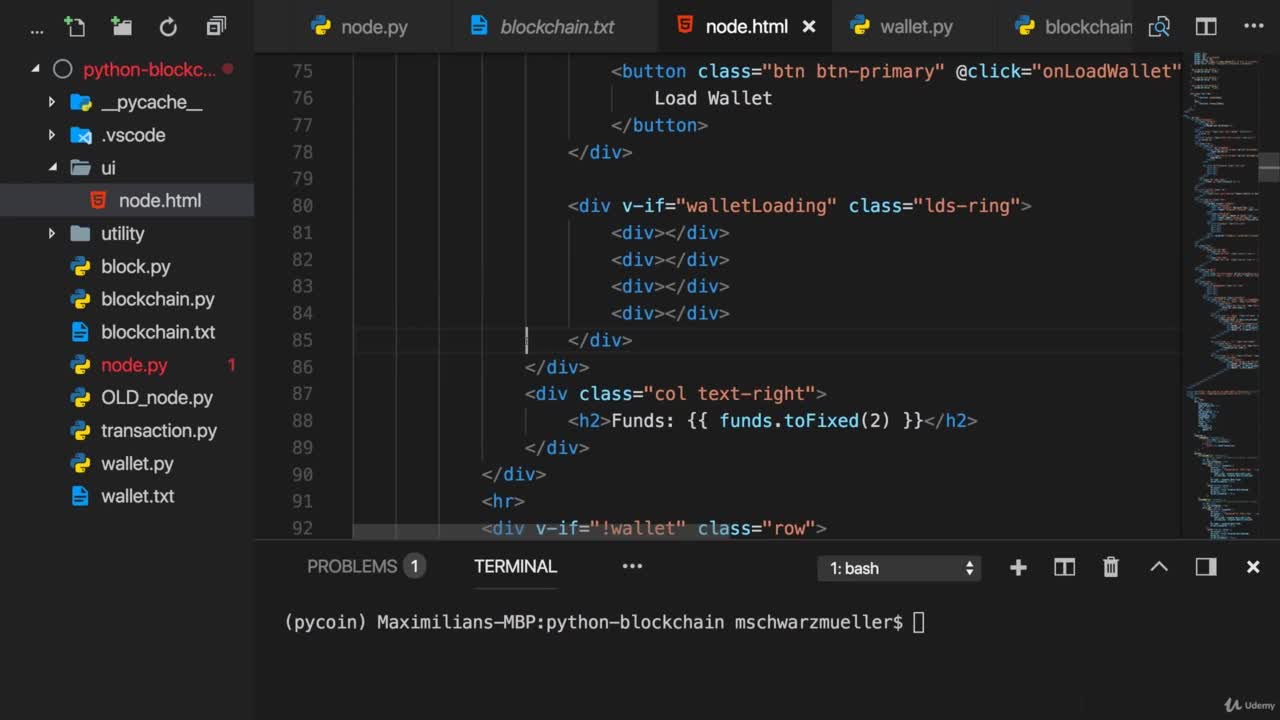Click the transaction.py python icon
Viewport: 1280px width, 720px height.
coord(81,430)
